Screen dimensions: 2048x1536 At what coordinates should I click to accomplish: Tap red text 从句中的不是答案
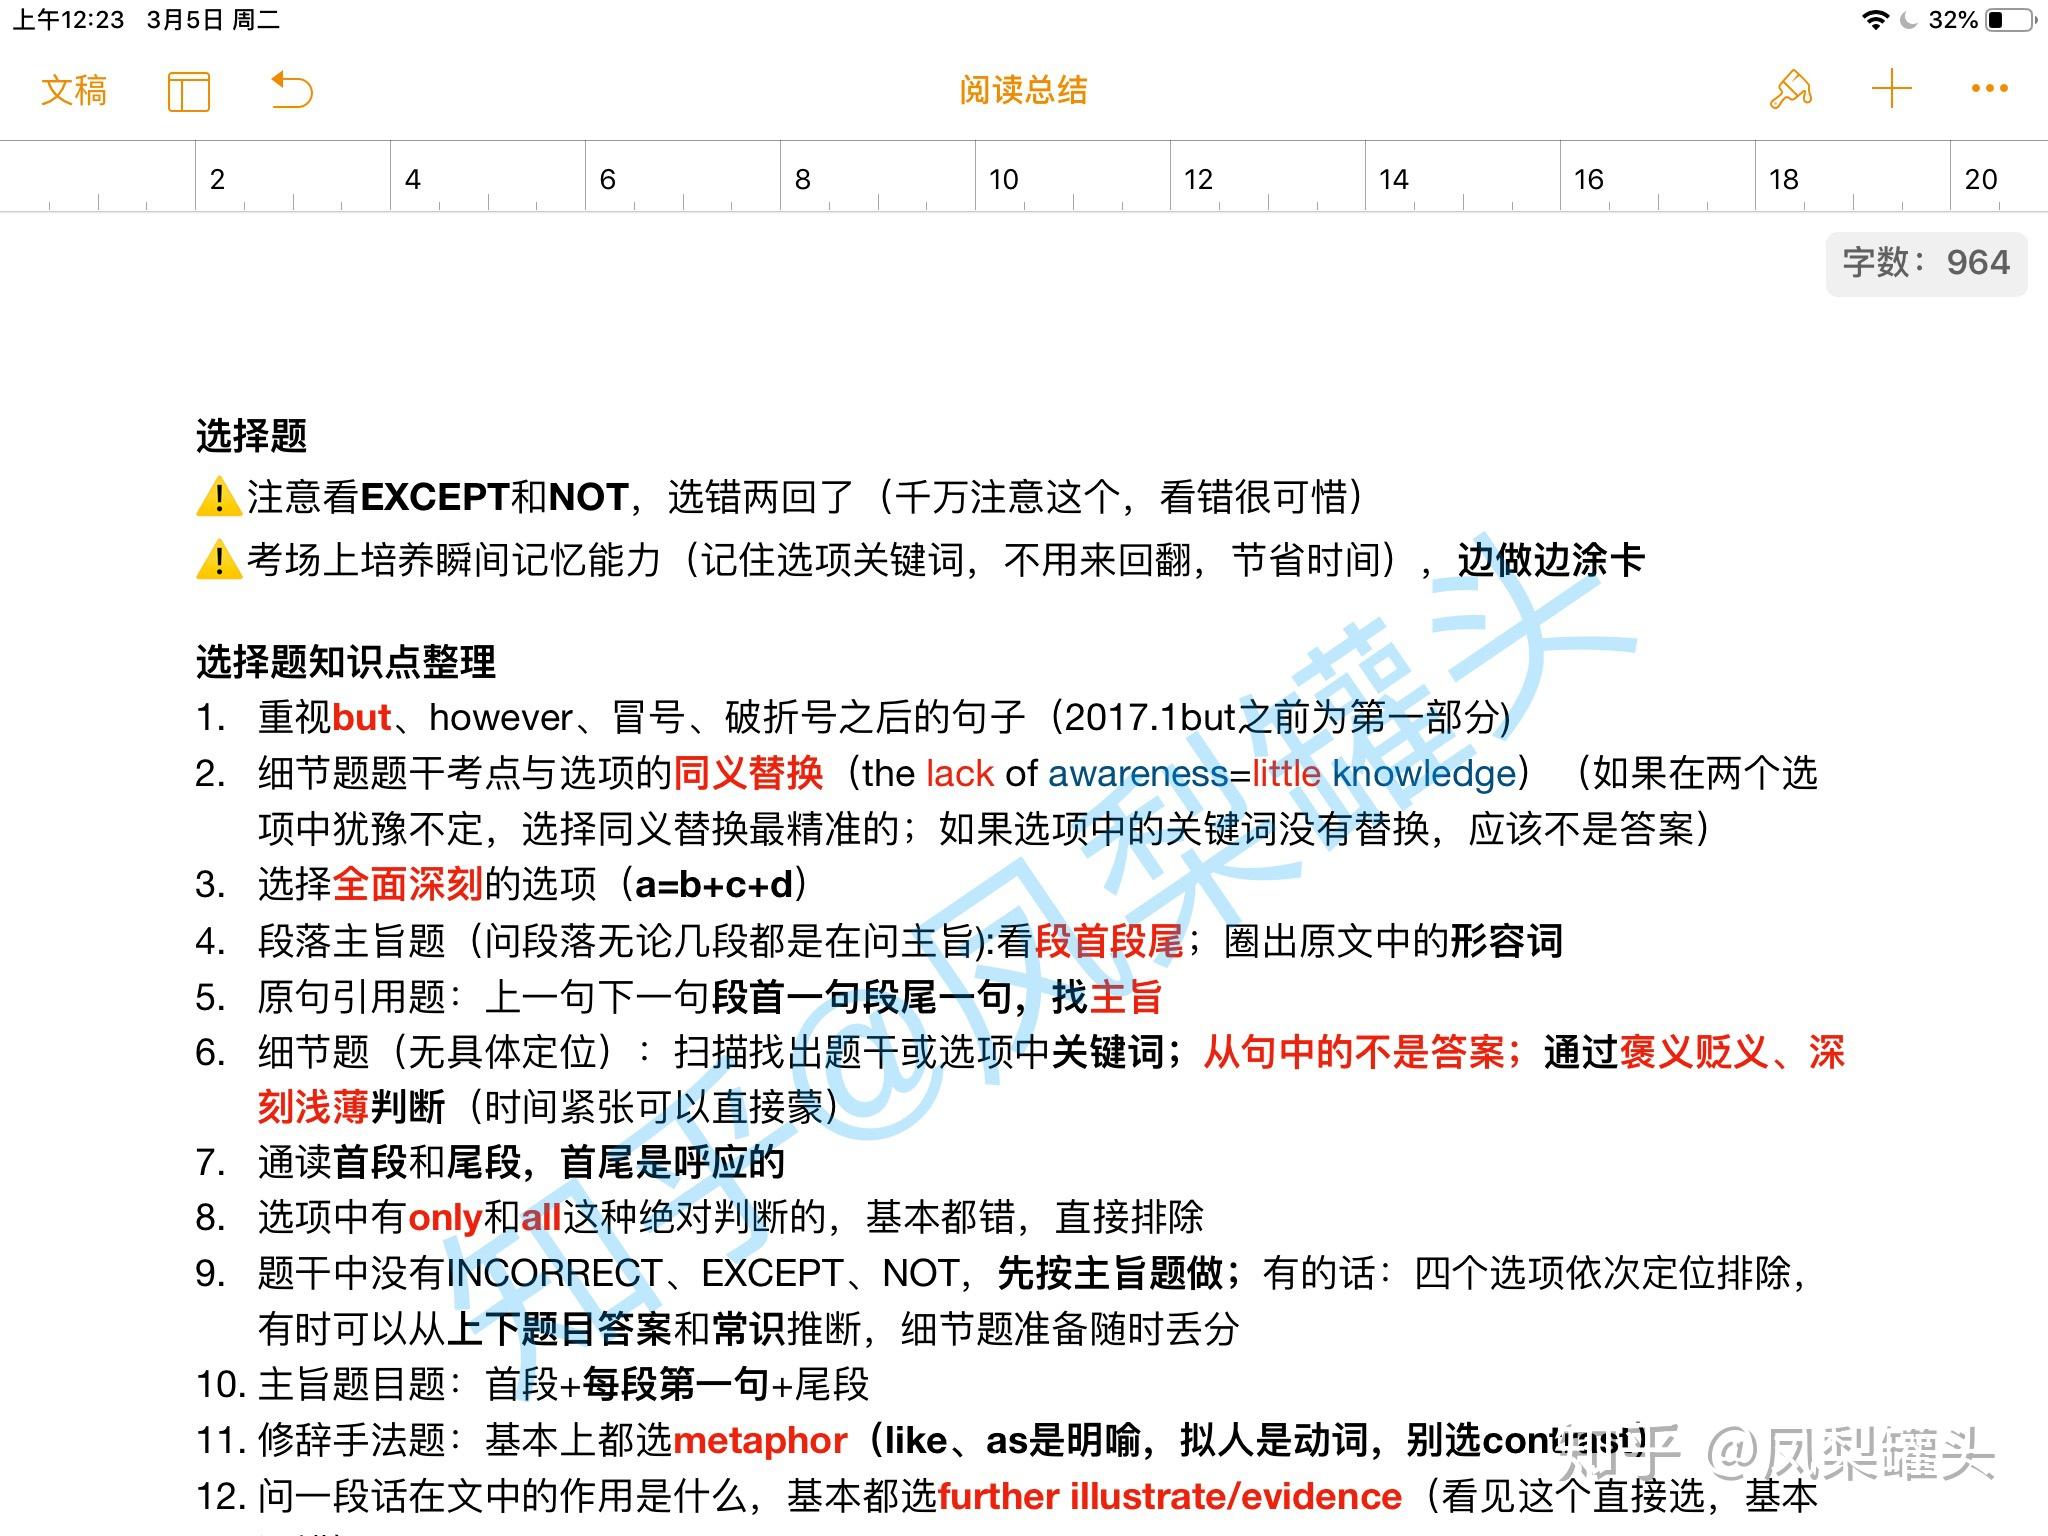click(x=1354, y=1052)
